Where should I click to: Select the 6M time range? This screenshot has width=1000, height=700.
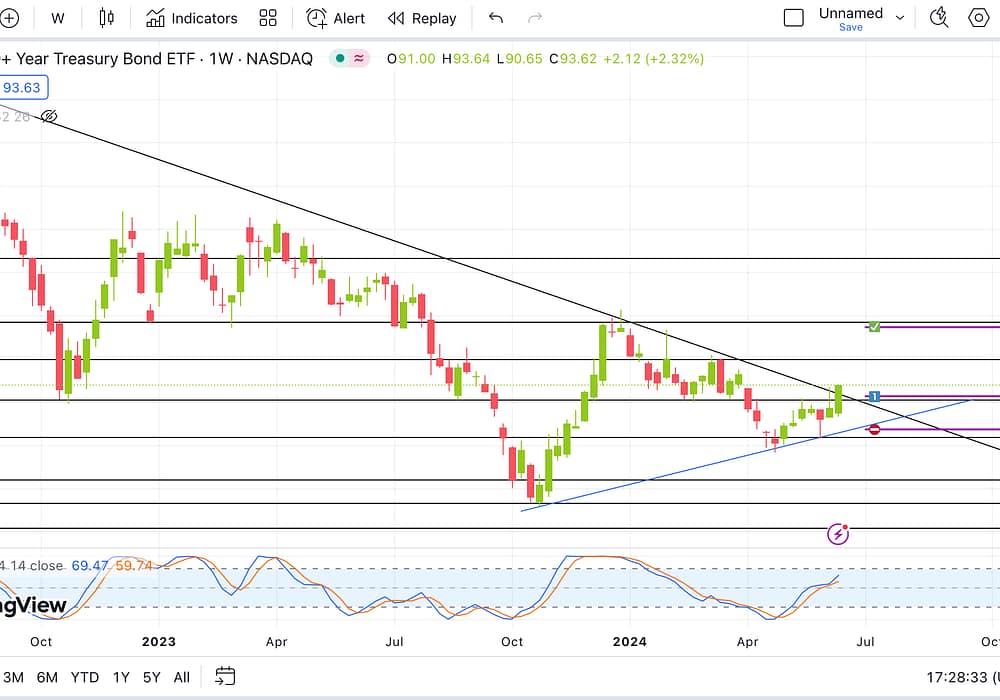[47, 677]
